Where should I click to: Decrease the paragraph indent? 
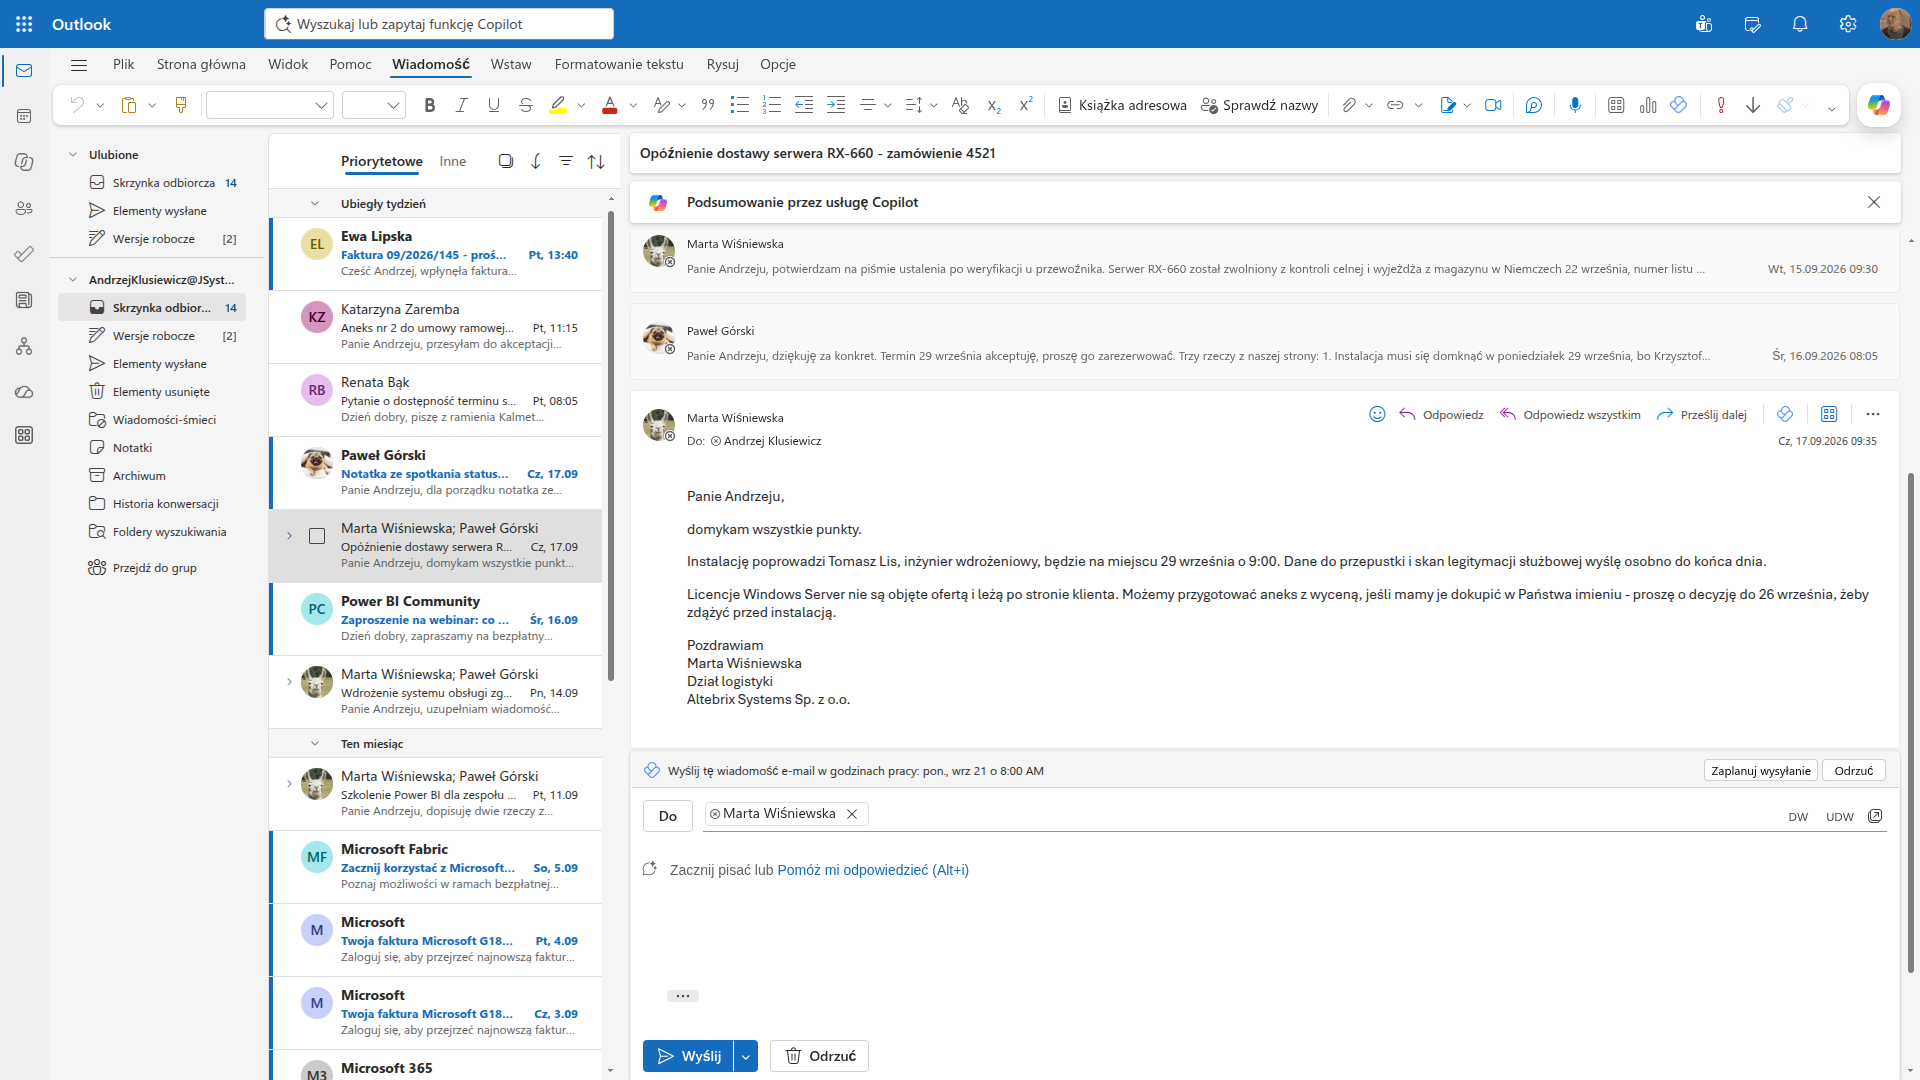point(804,105)
